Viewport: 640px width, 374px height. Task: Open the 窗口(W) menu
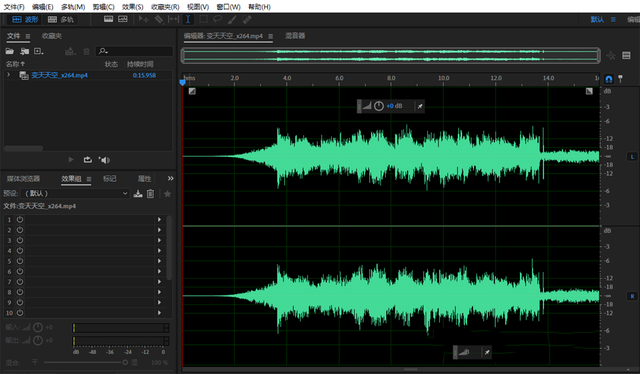(229, 7)
